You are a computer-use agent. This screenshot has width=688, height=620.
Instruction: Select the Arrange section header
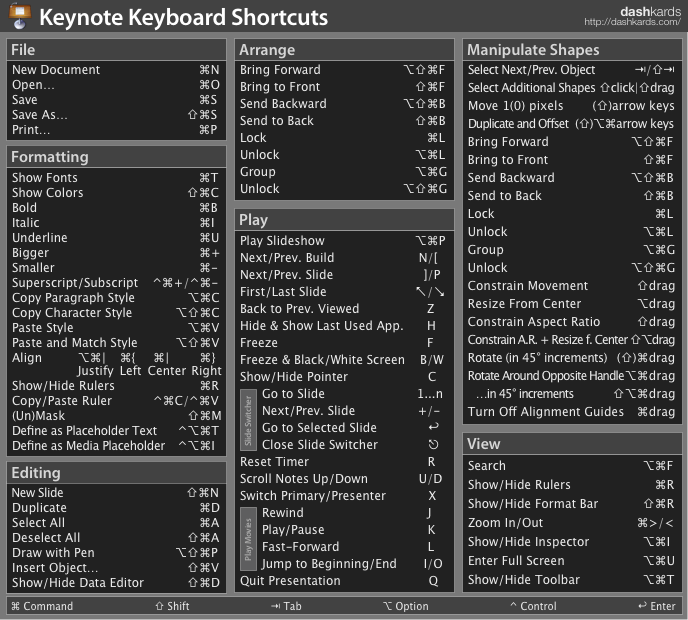point(344,50)
